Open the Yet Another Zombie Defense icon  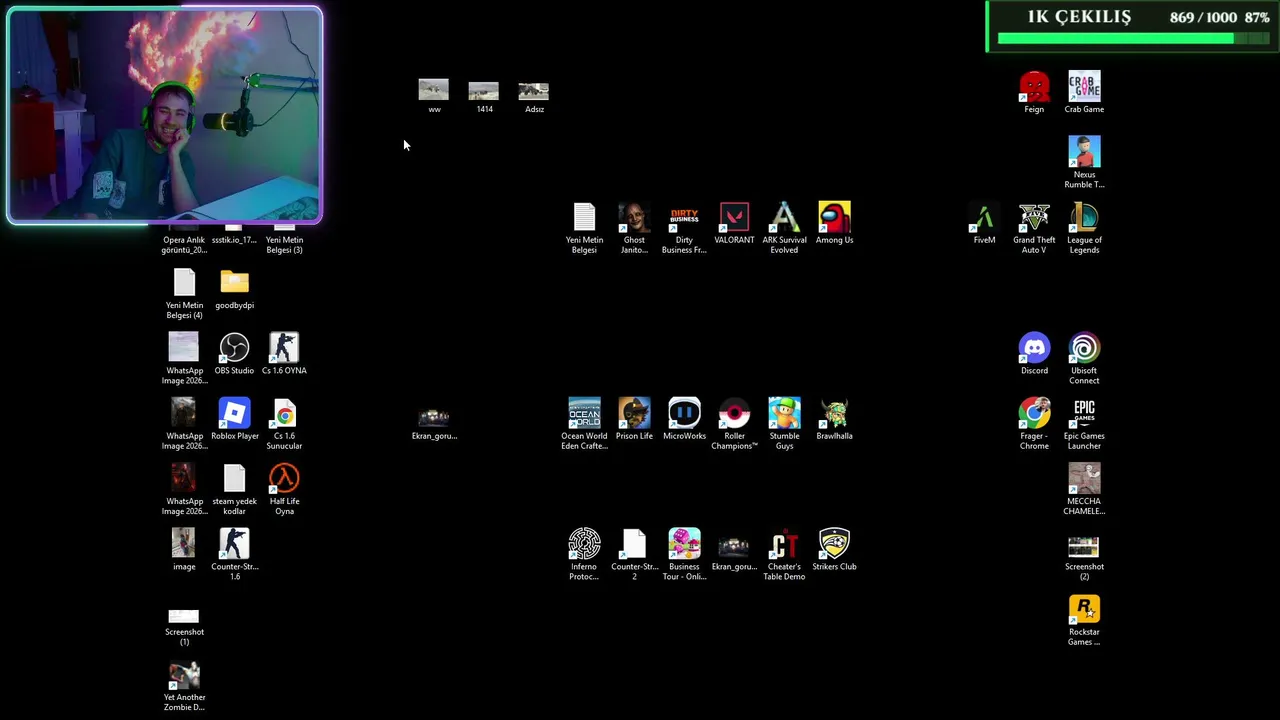click(184, 675)
